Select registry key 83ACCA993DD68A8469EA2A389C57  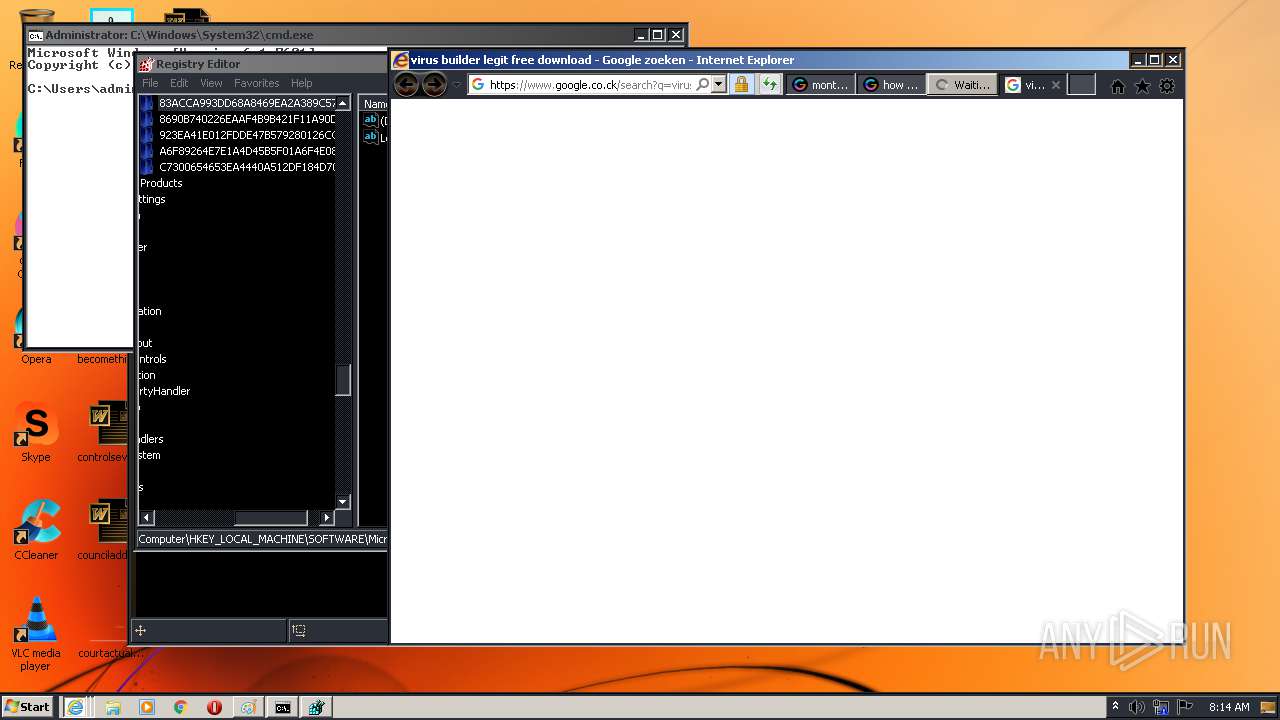247,103
